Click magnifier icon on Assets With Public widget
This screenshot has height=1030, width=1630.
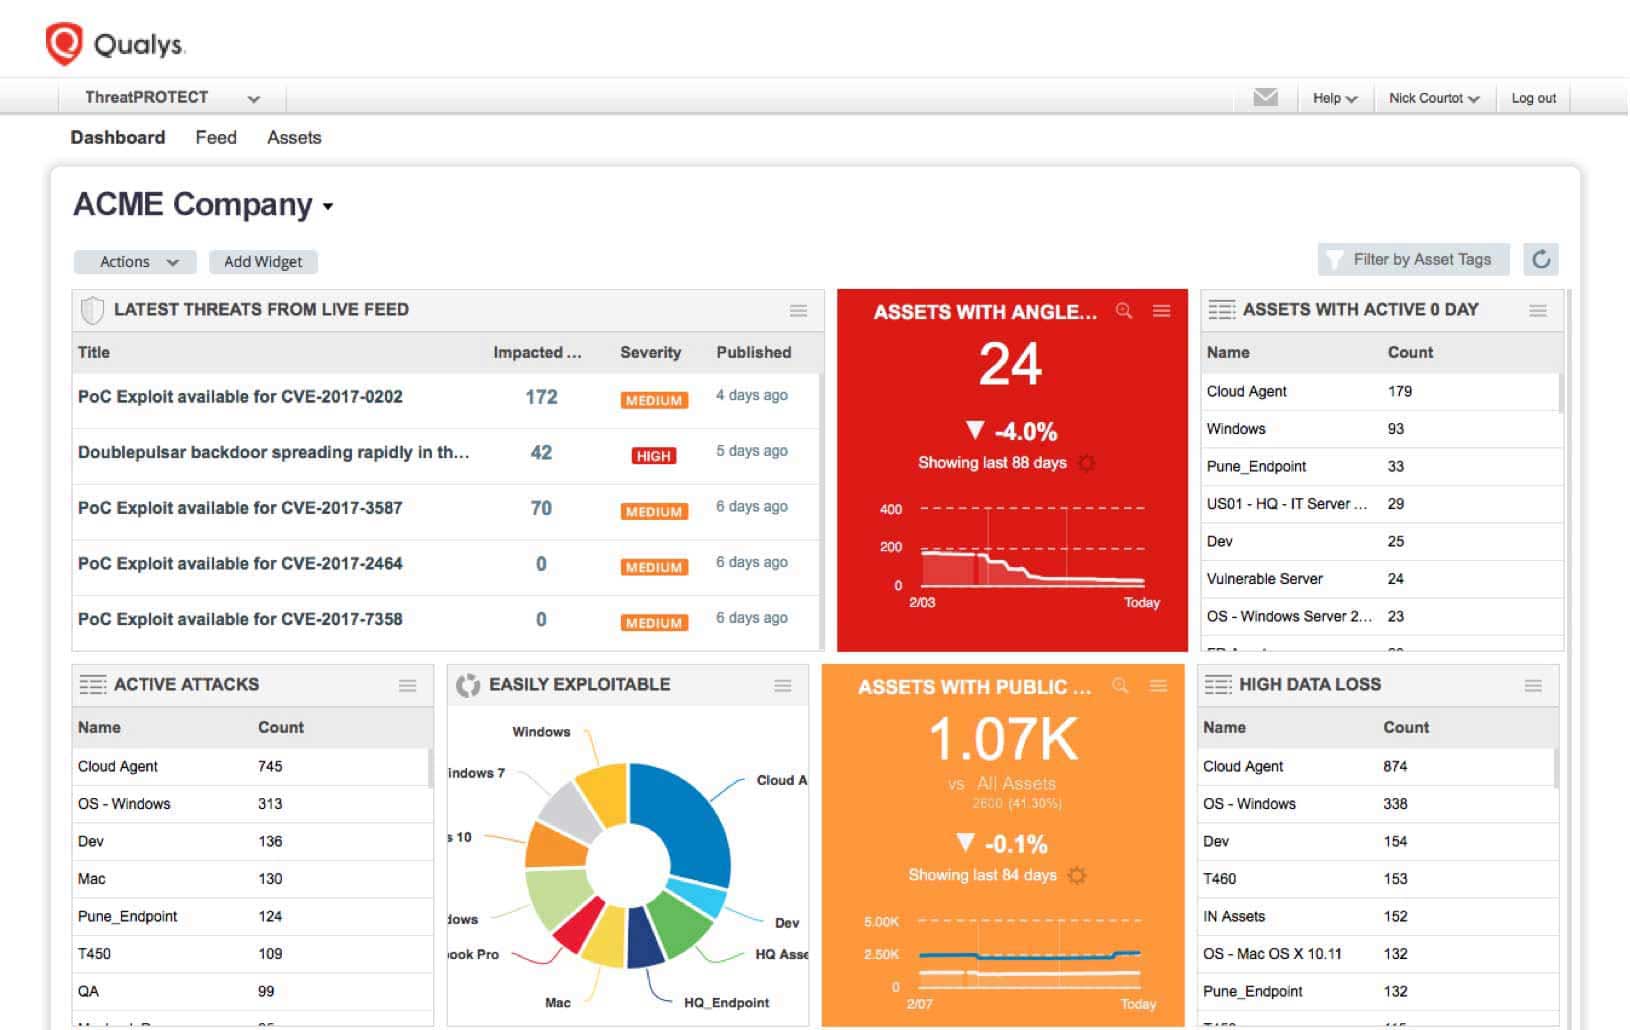pyautogui.click(x=1120, y=687)
